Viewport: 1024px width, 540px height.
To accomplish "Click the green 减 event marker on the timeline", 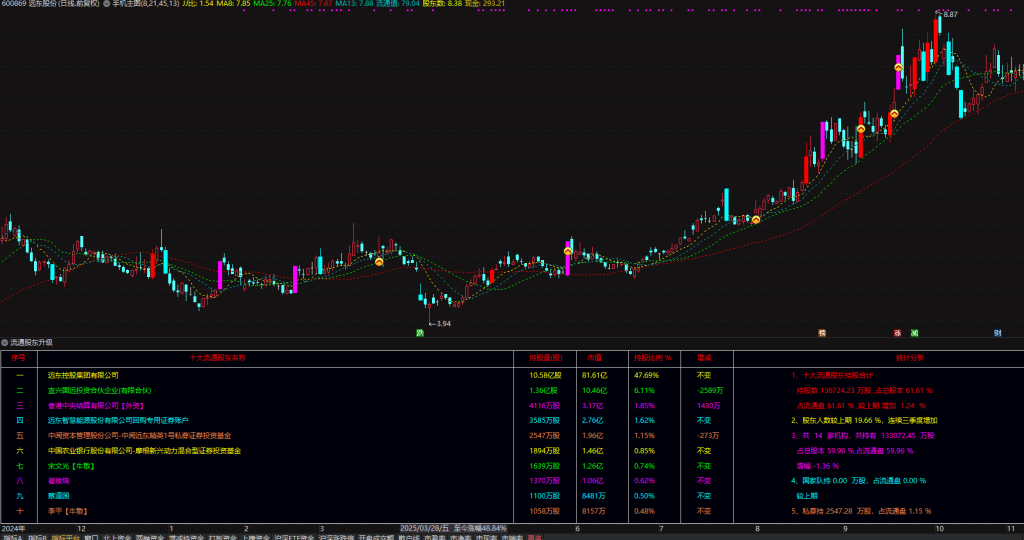I will coord(915,332).
